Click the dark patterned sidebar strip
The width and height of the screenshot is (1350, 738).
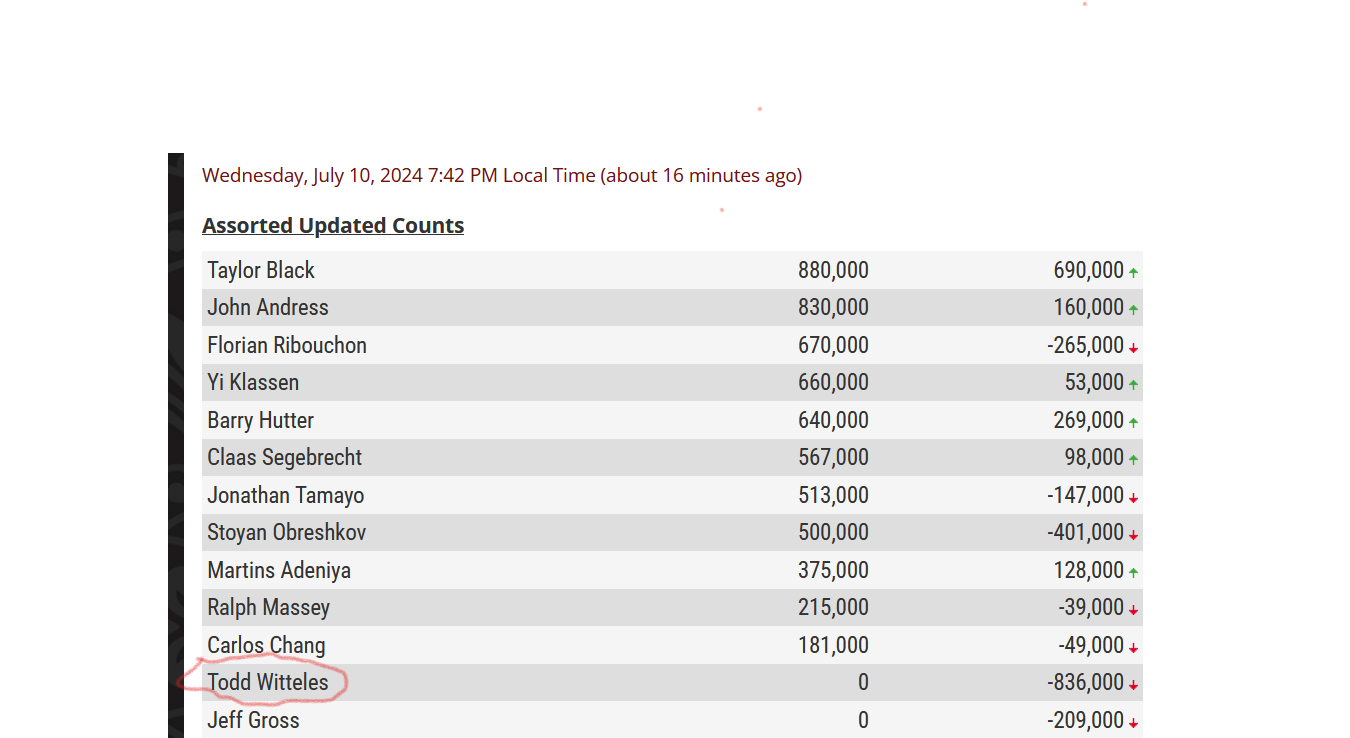pos(176,445)
